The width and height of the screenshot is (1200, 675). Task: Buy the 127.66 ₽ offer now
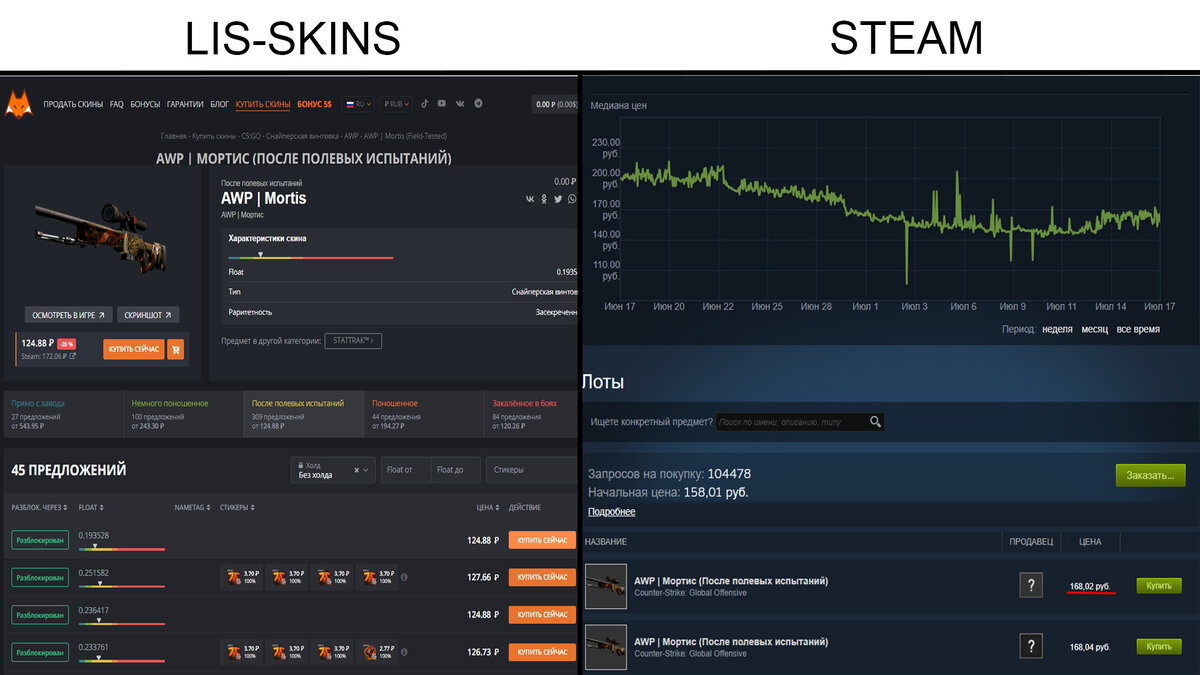(542, 577)
